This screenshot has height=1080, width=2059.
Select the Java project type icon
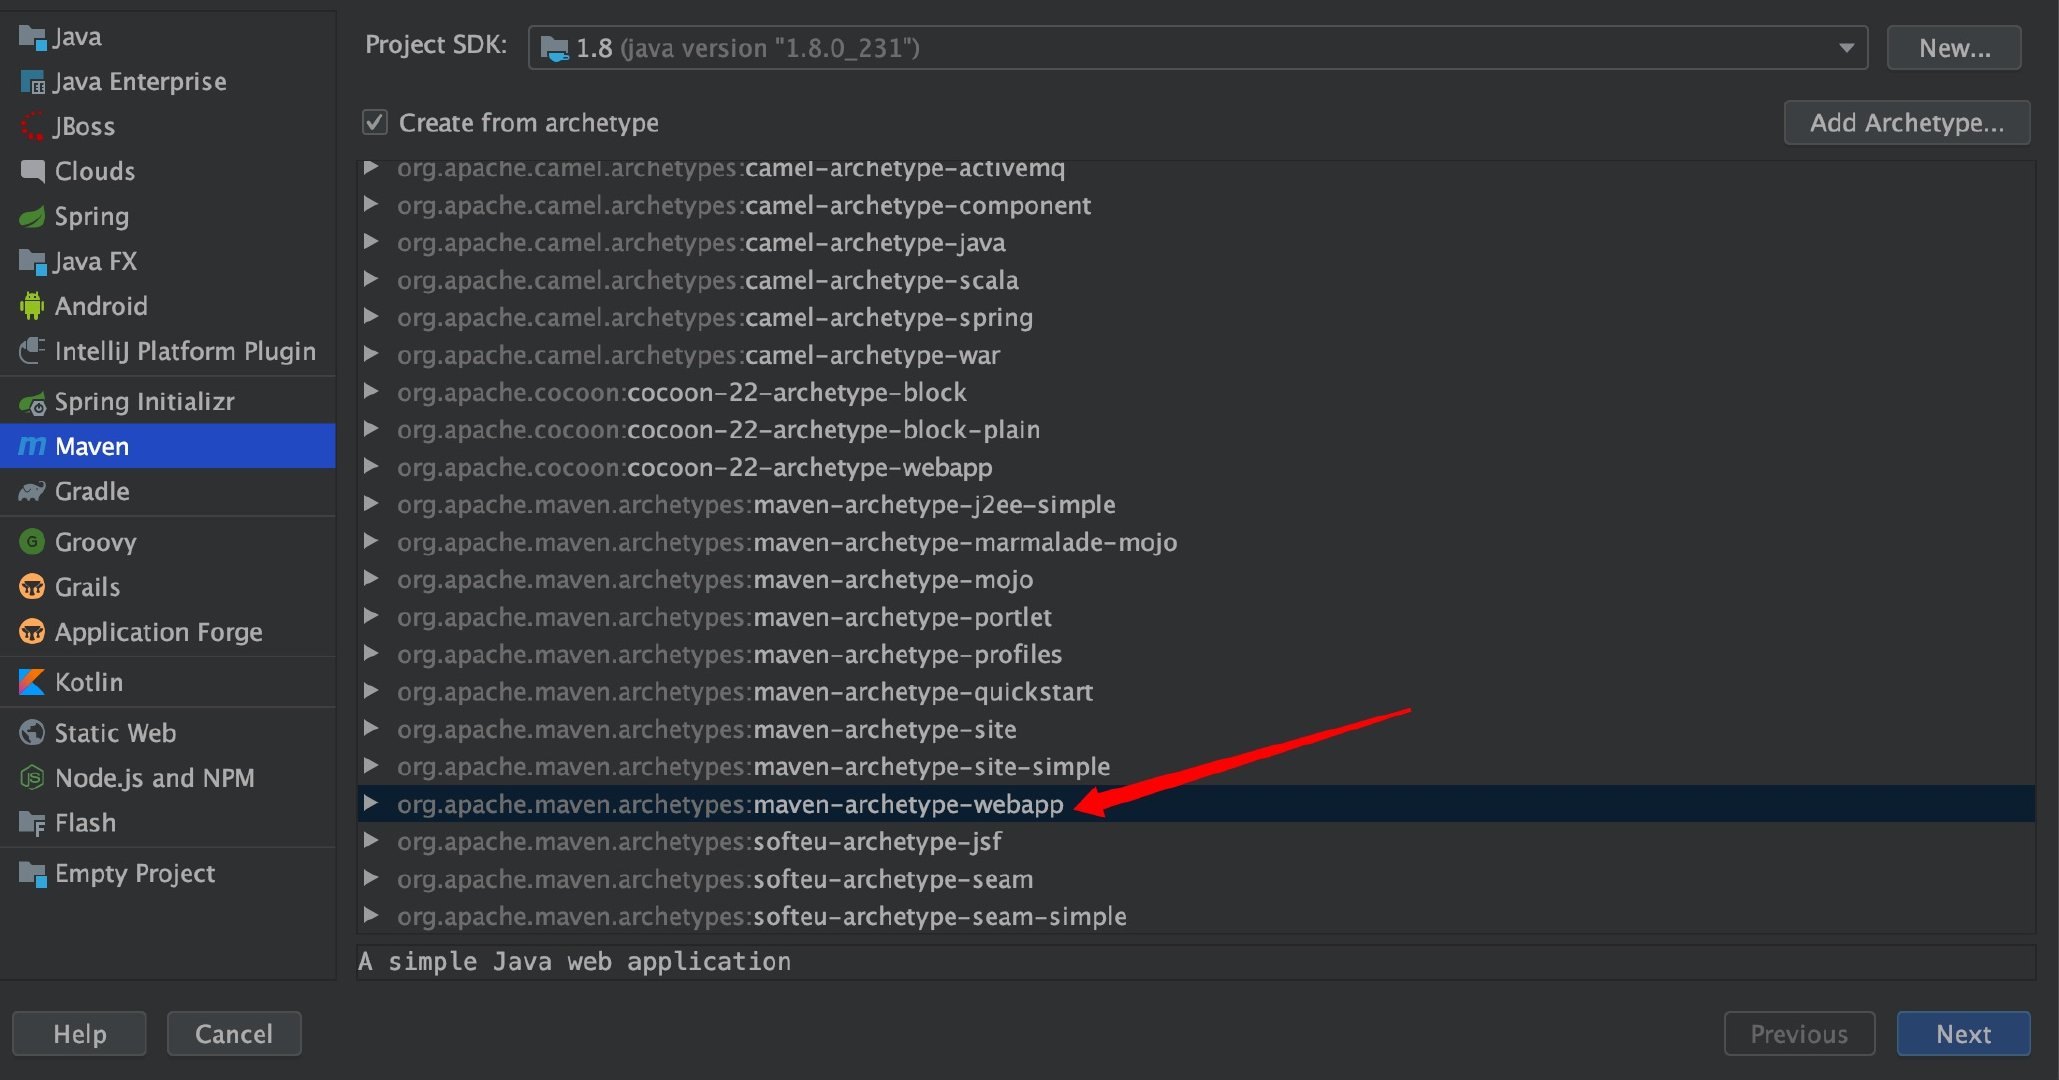point(32,38)
